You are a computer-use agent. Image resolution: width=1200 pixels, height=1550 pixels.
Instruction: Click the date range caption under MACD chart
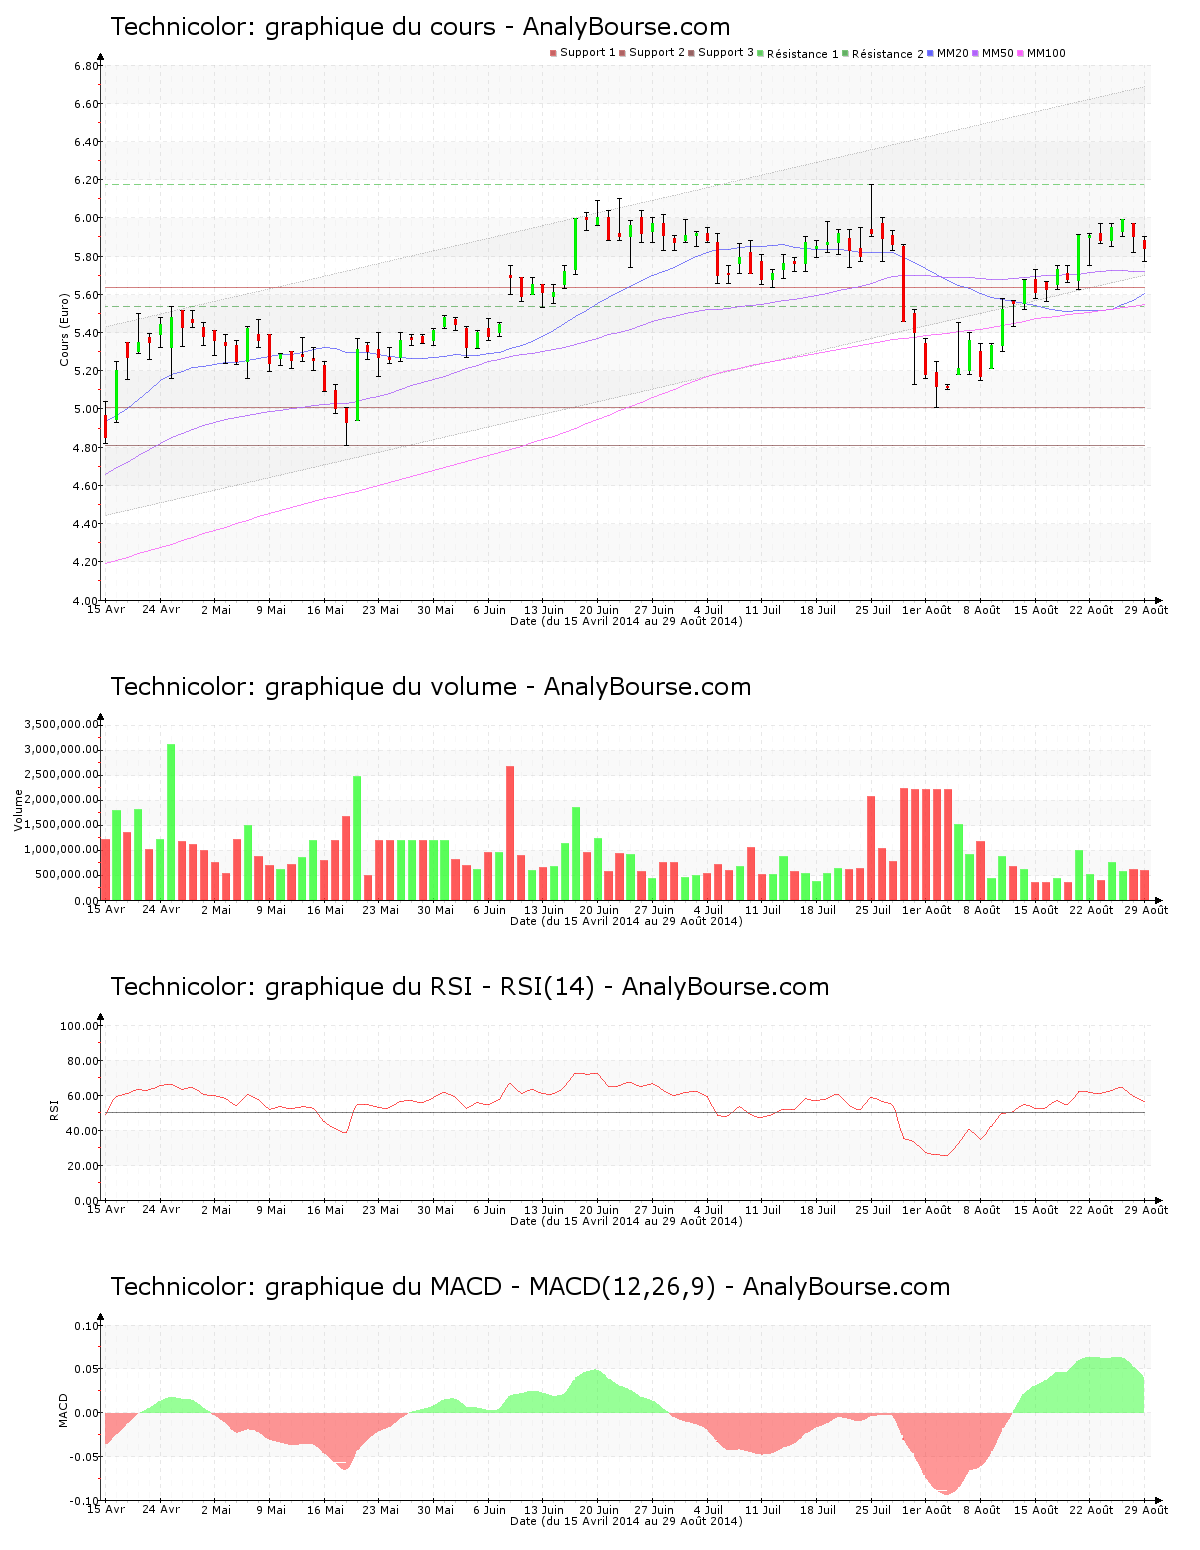(626, 1521)
